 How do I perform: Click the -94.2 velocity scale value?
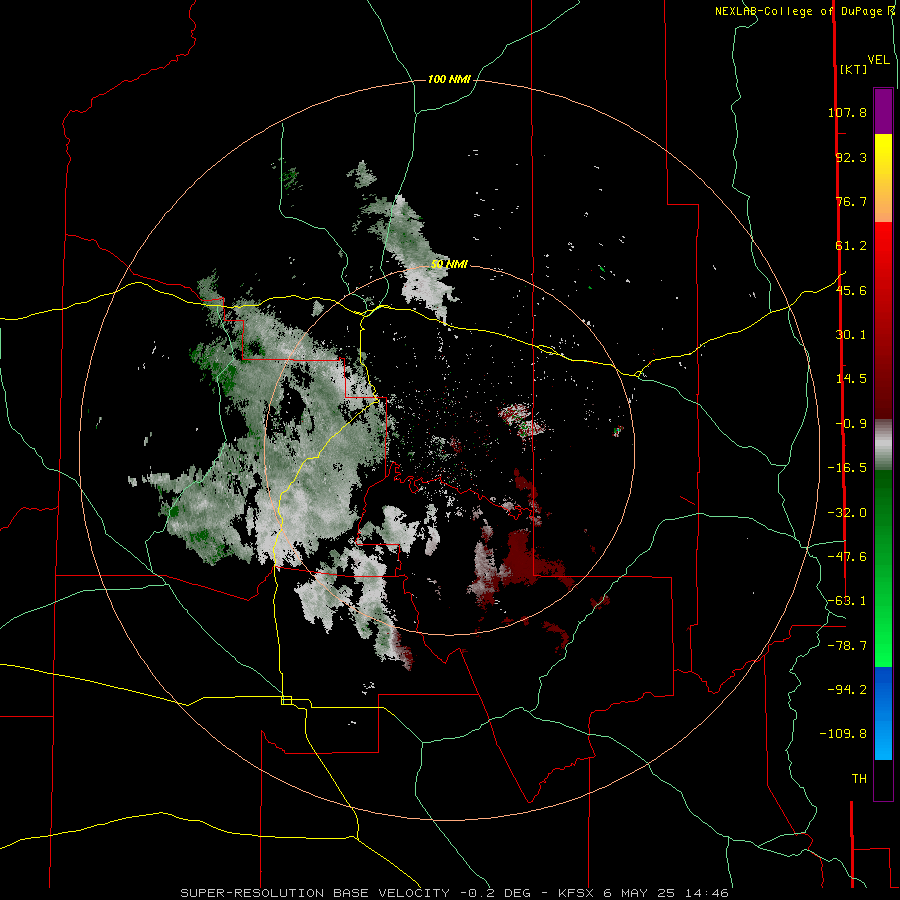coord(847,689)
